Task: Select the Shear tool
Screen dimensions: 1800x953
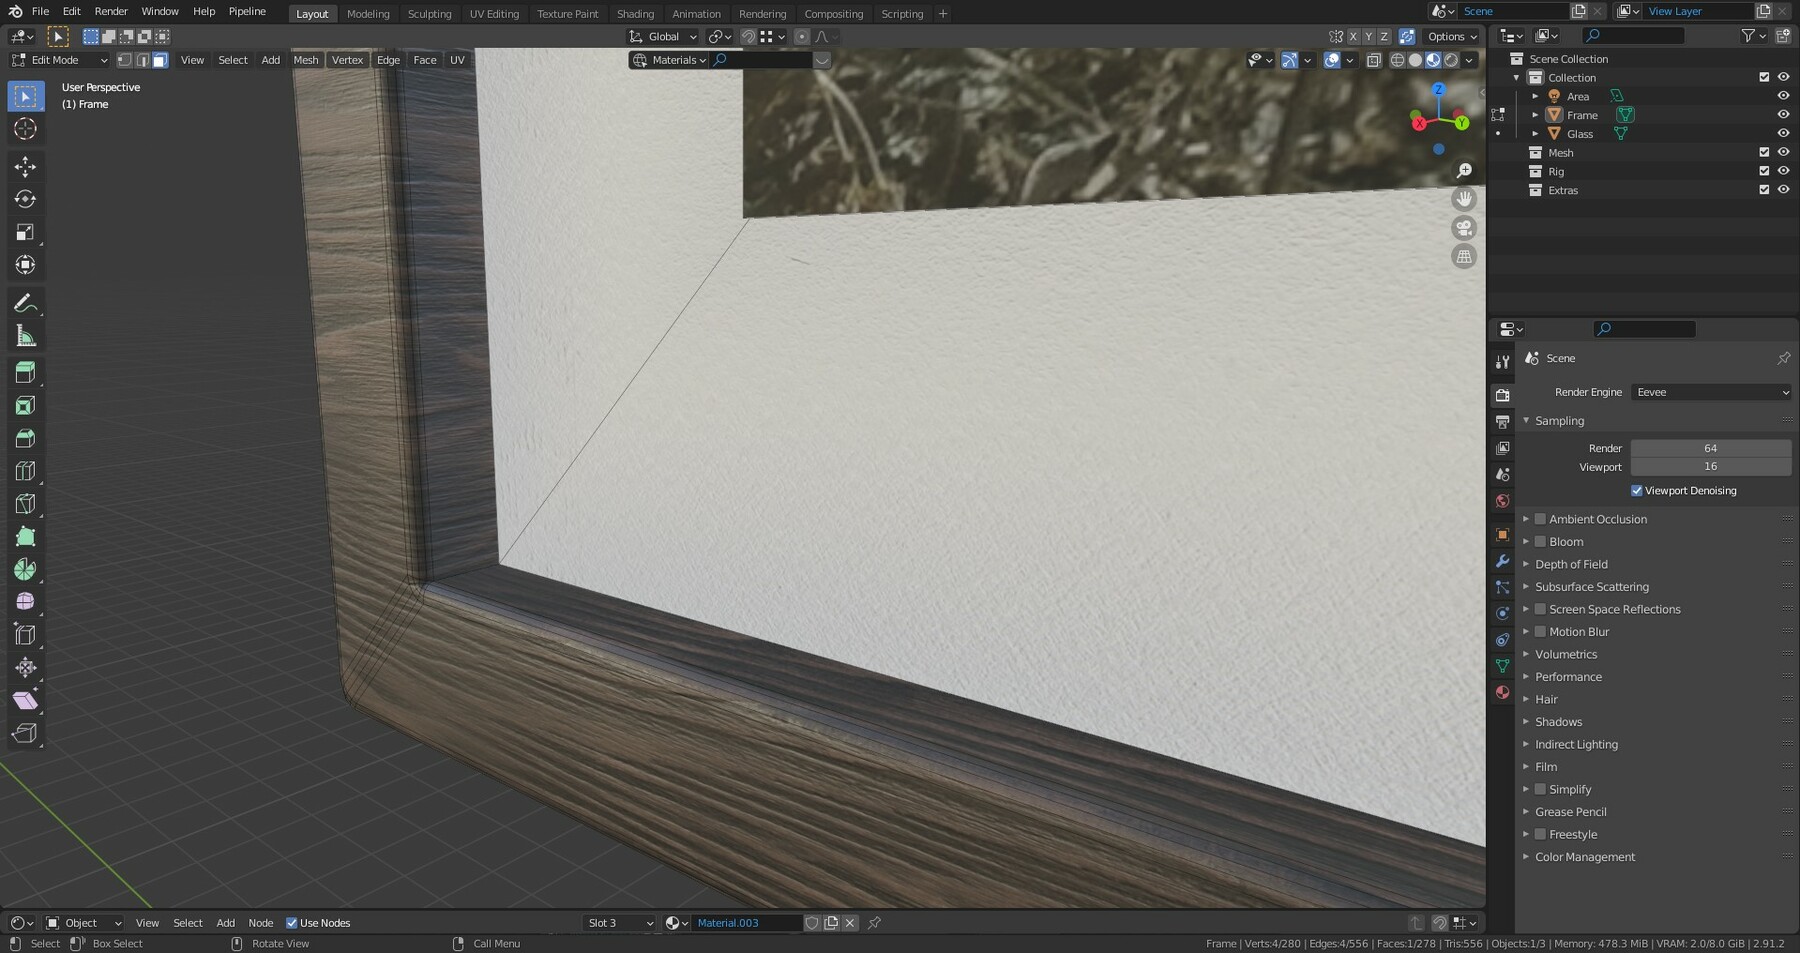Action: pyautogui.click(x=25, y=700)
